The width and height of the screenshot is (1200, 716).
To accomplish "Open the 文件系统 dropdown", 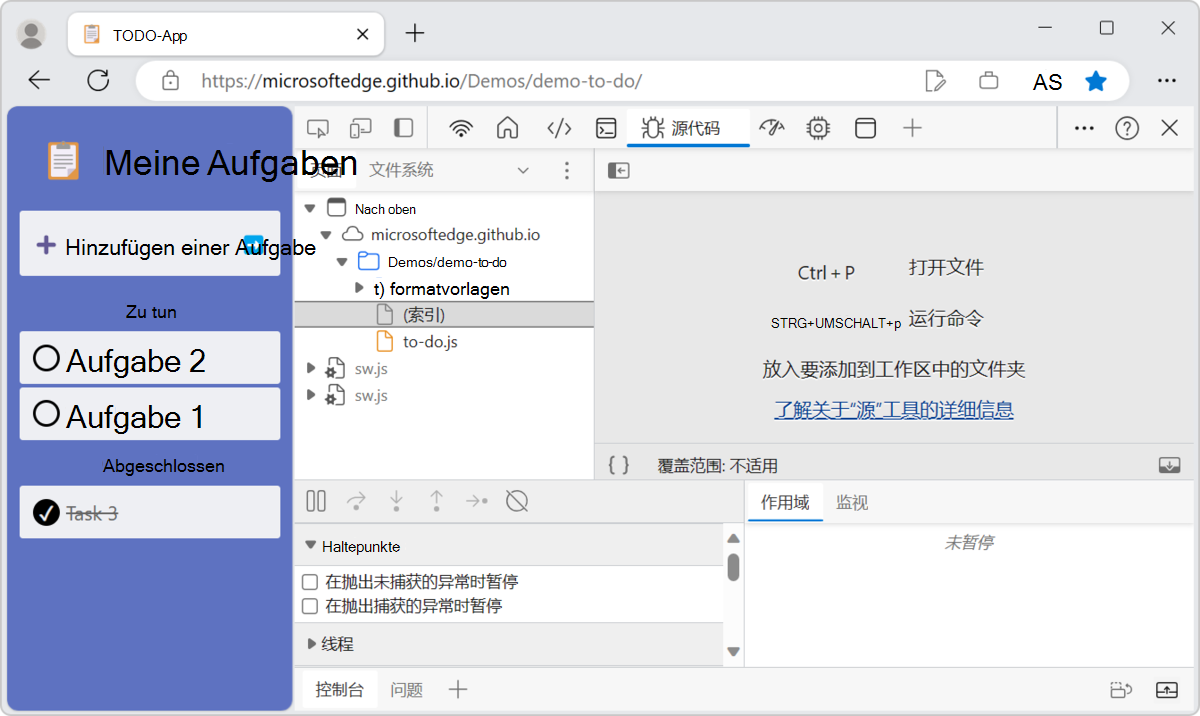I will [522, 170].
